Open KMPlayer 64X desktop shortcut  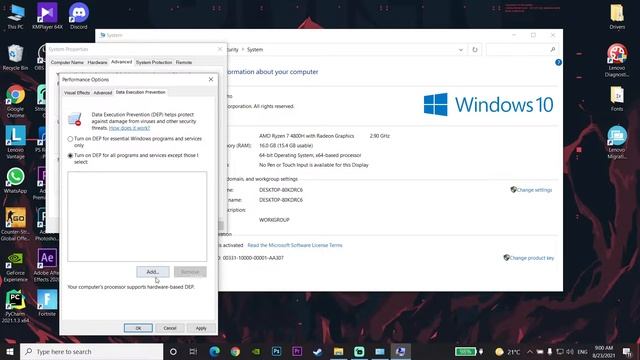(47, 16)
